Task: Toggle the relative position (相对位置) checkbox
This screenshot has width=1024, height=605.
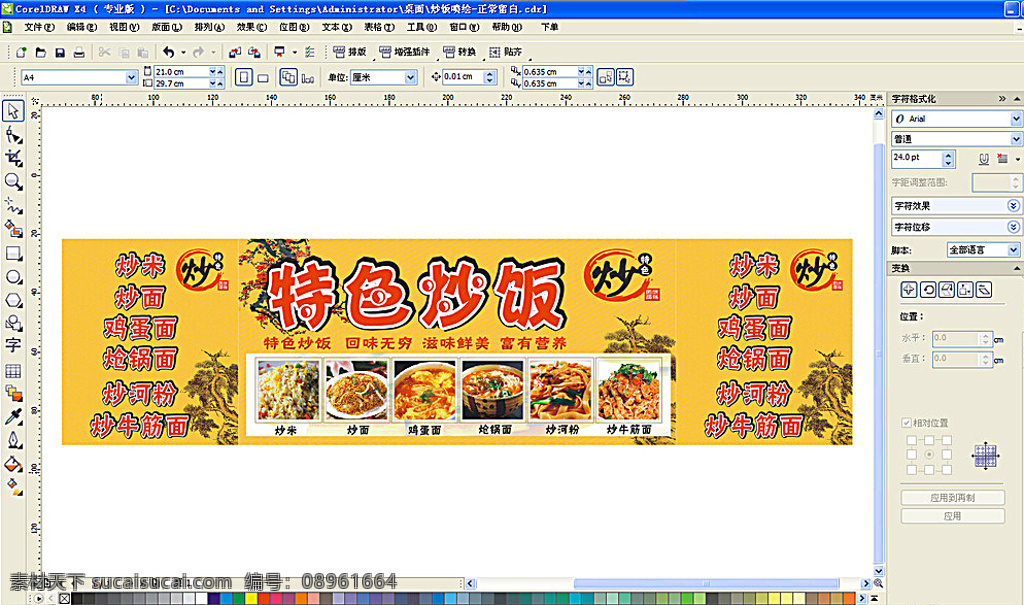Action: tap(906, 423)
